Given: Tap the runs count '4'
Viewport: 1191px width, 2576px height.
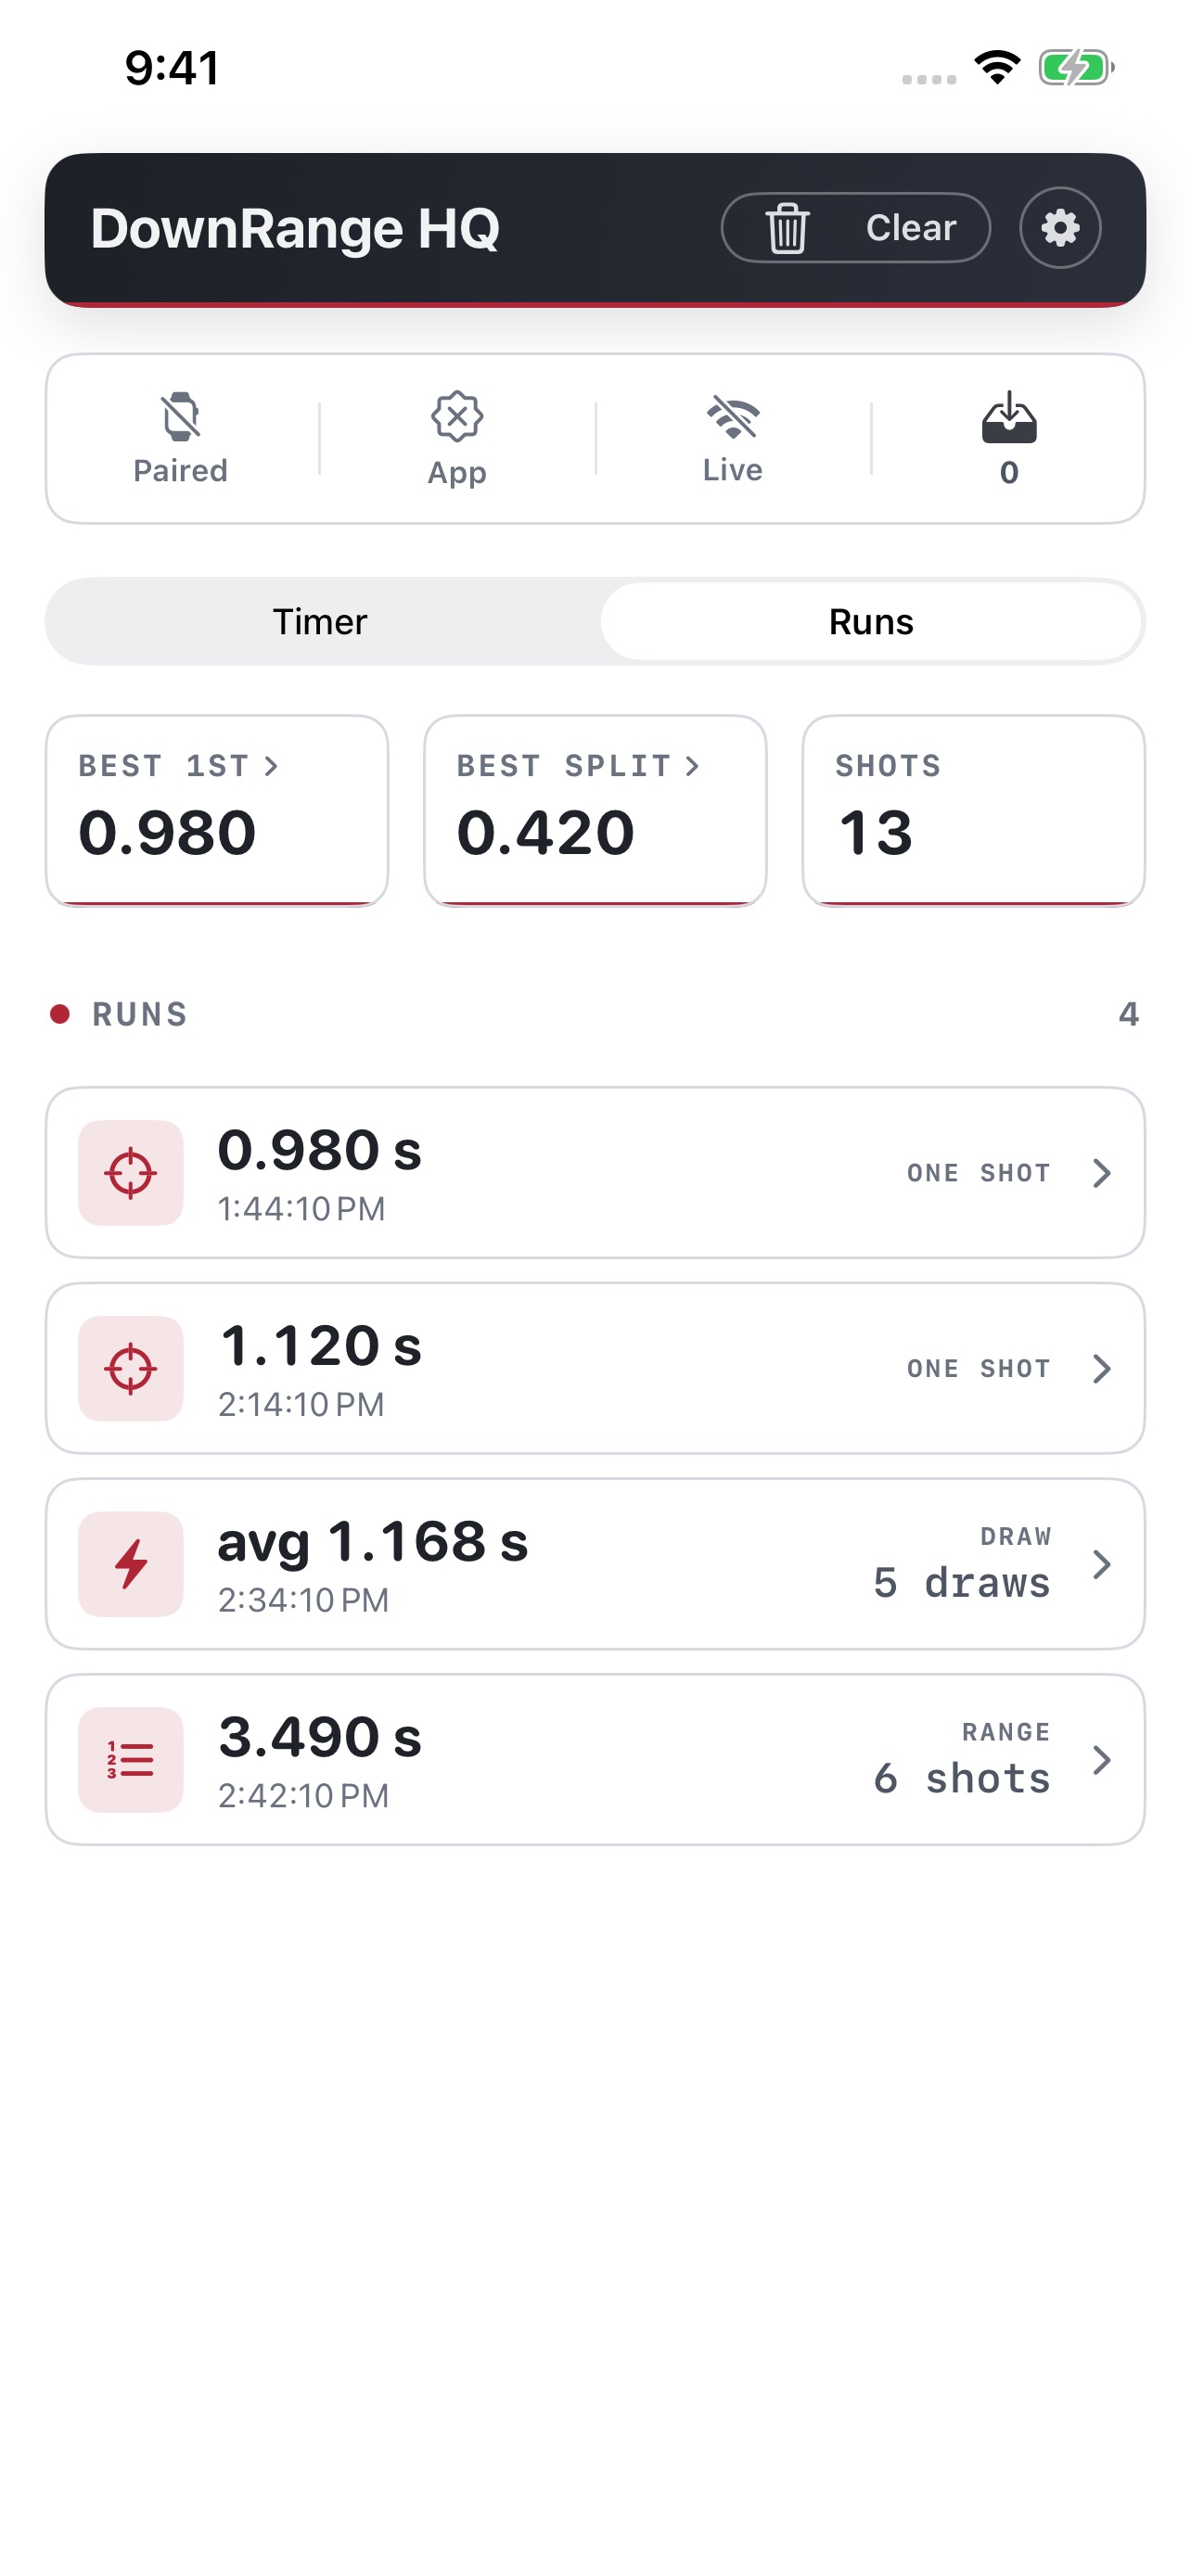Looking at the screenshot, I should click(1128, 1015).
